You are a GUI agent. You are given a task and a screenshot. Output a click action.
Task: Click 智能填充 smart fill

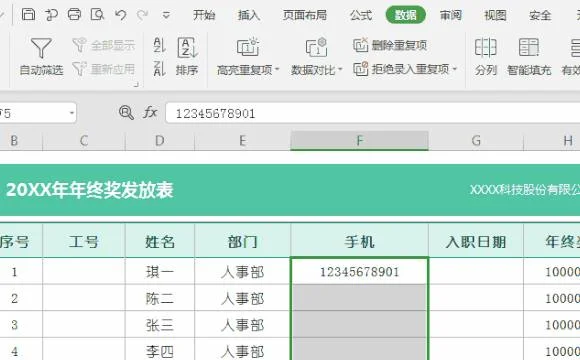529,56
